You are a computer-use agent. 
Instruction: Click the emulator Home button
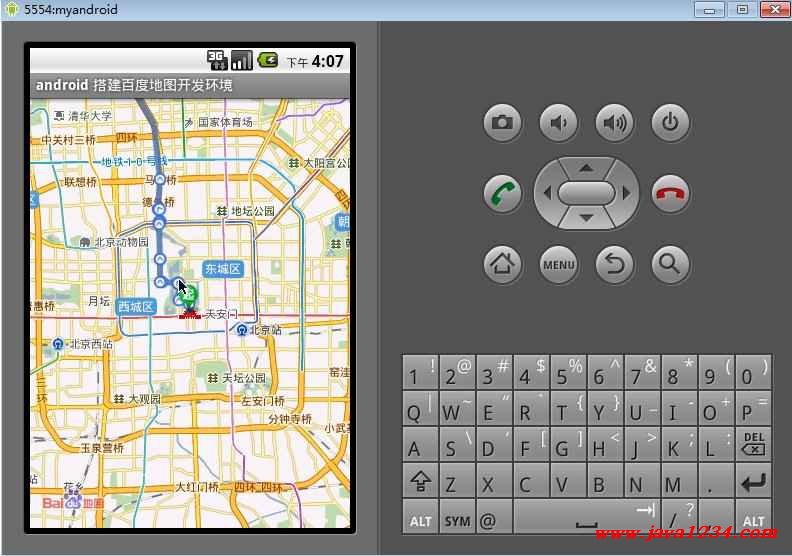[502, 264]
